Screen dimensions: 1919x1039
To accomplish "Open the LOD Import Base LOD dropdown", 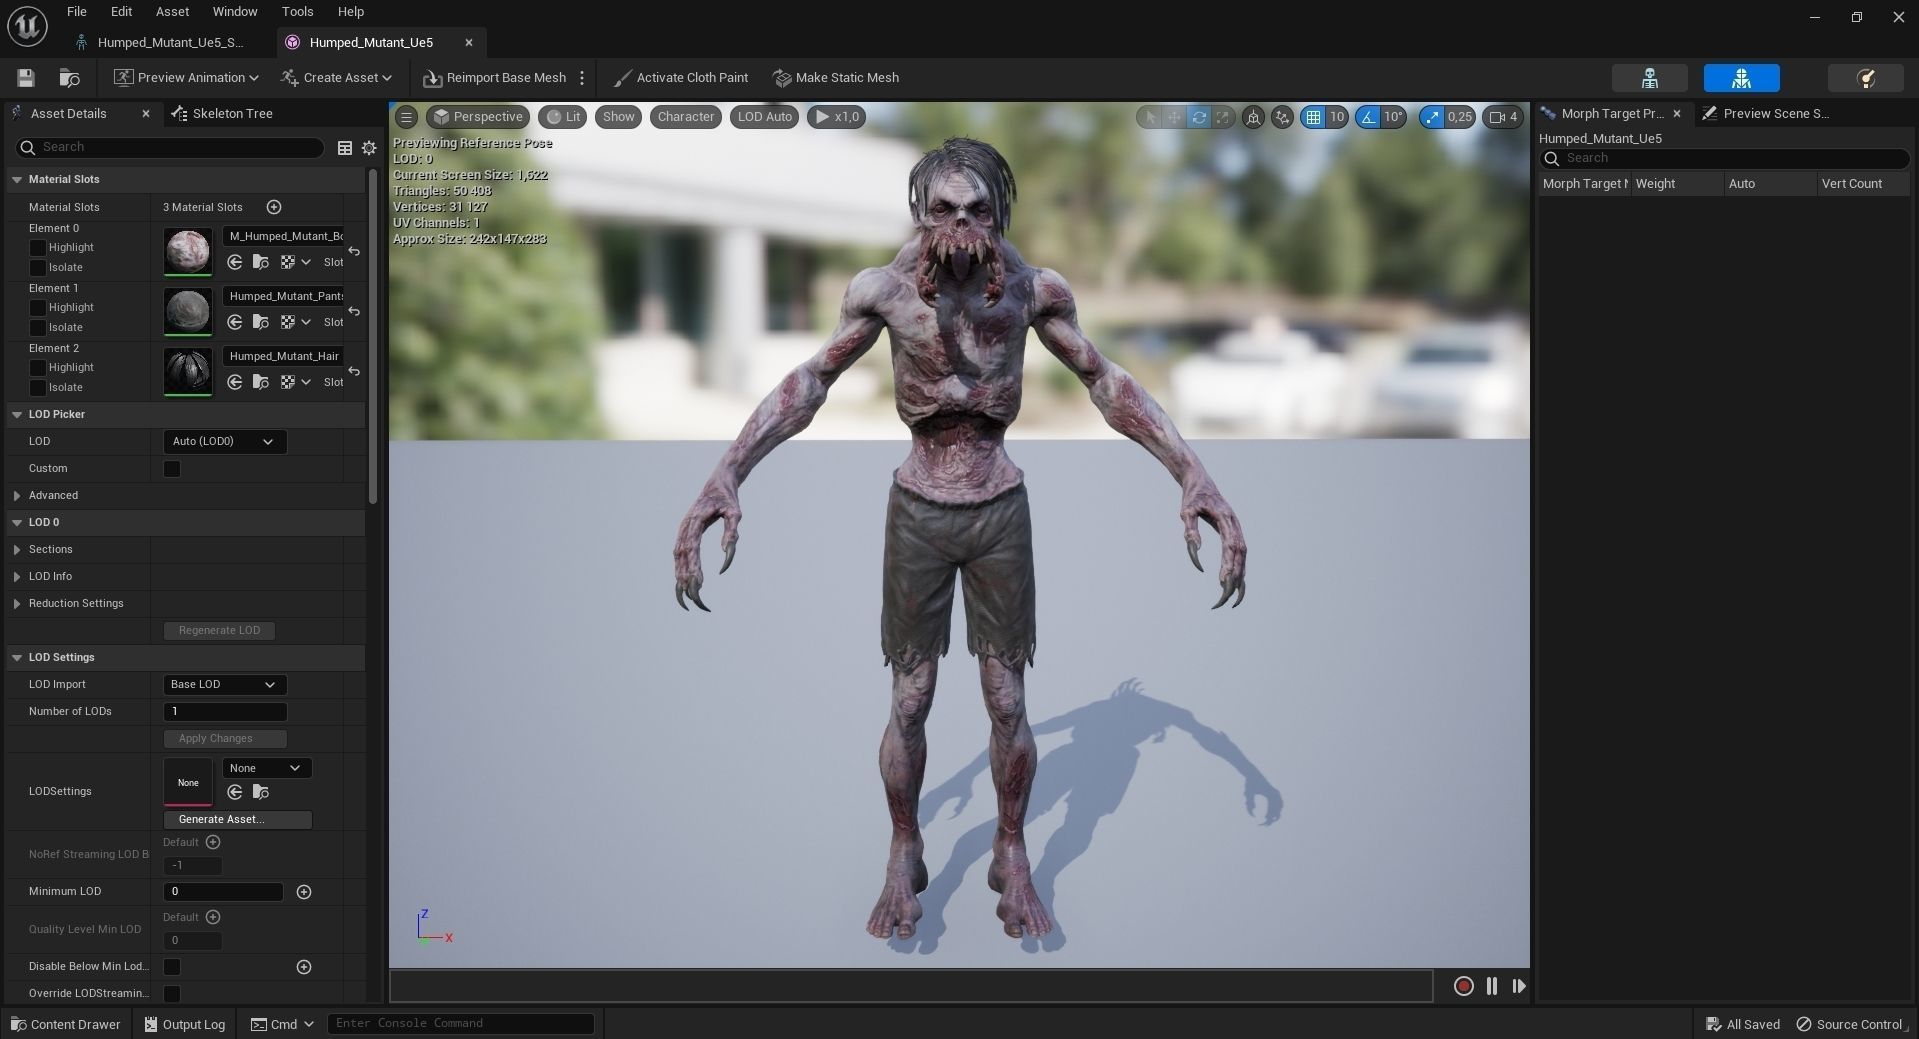I will pos(224,685).
